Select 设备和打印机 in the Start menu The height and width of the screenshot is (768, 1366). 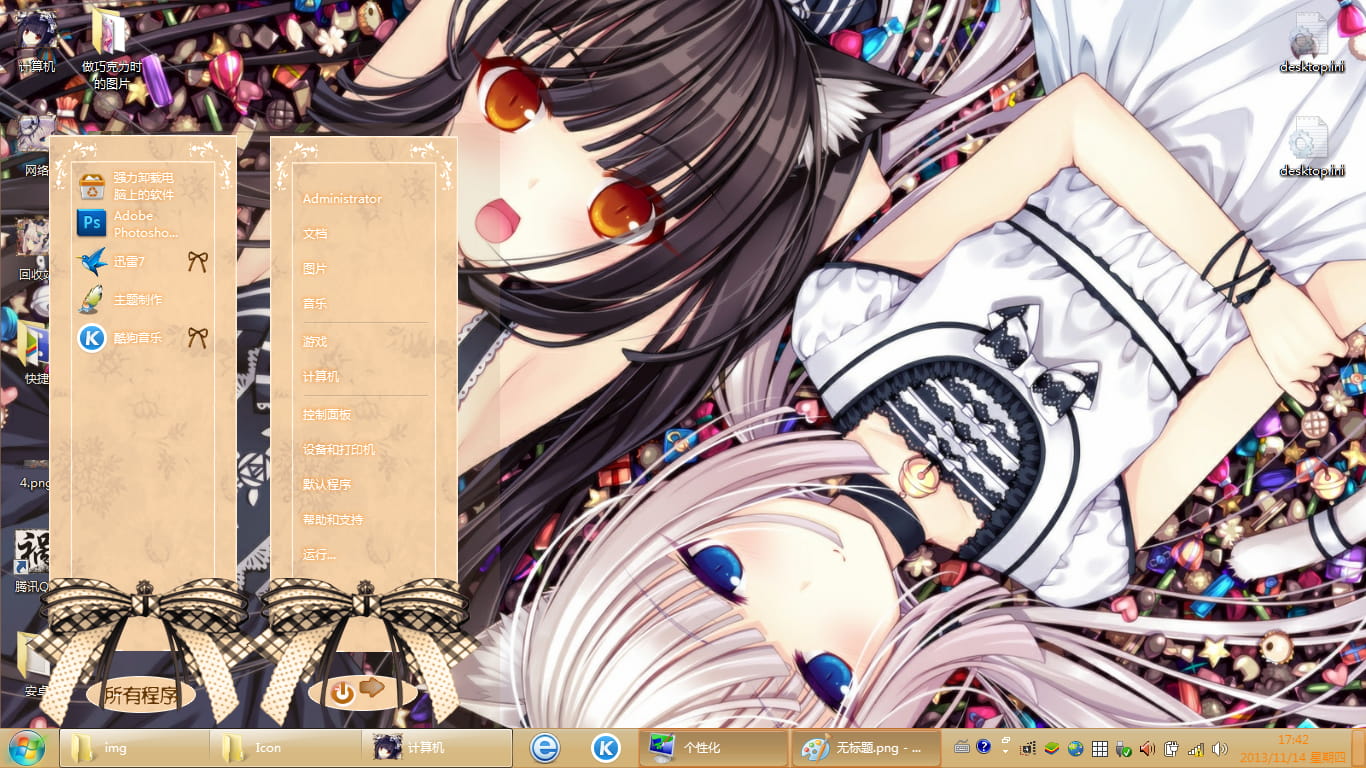point(339,450)
